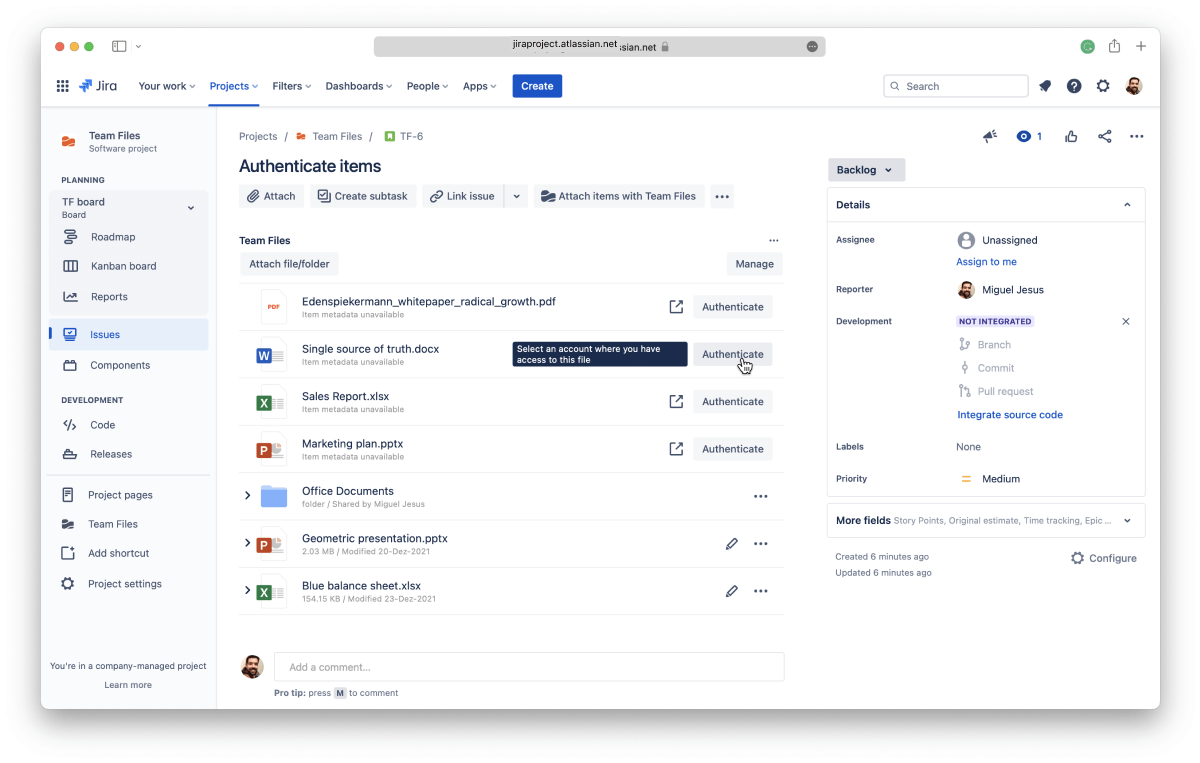Screen dimensions: 1200x763
Task: Open Apps menu
Action: tap(480, 86)
